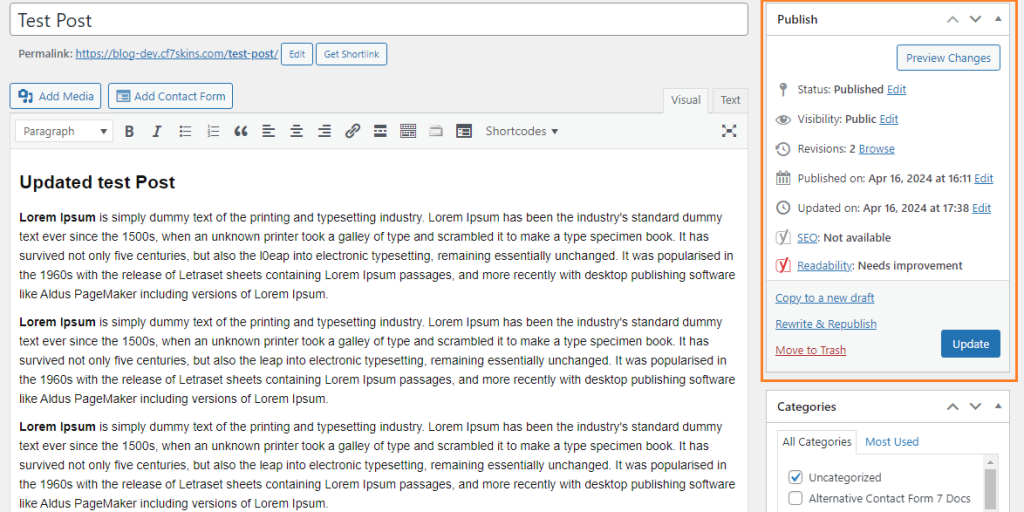Insert the Read More tag

380,131
